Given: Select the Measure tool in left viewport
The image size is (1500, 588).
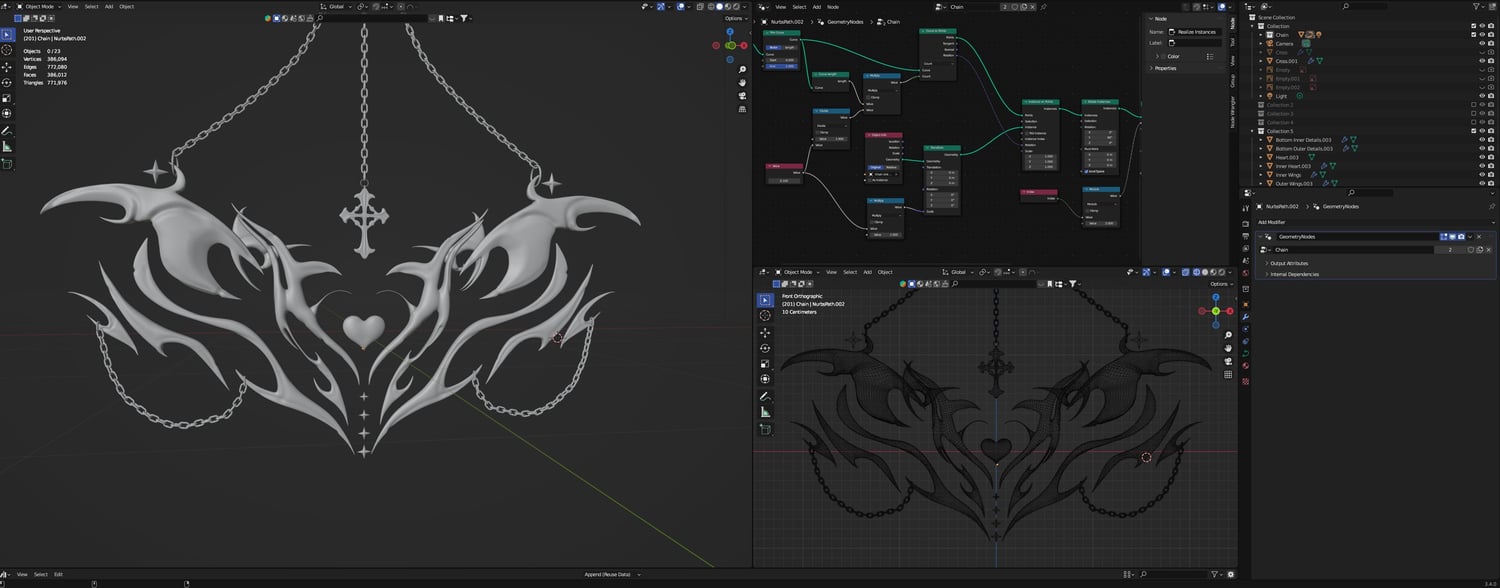Looking at the screenshot, I should pos(6,146).
